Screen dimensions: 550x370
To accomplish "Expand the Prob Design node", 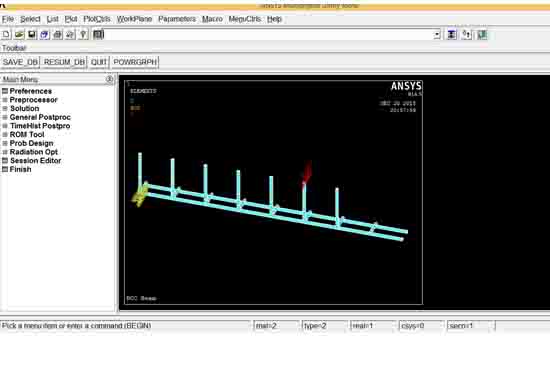I will (5, 143).
